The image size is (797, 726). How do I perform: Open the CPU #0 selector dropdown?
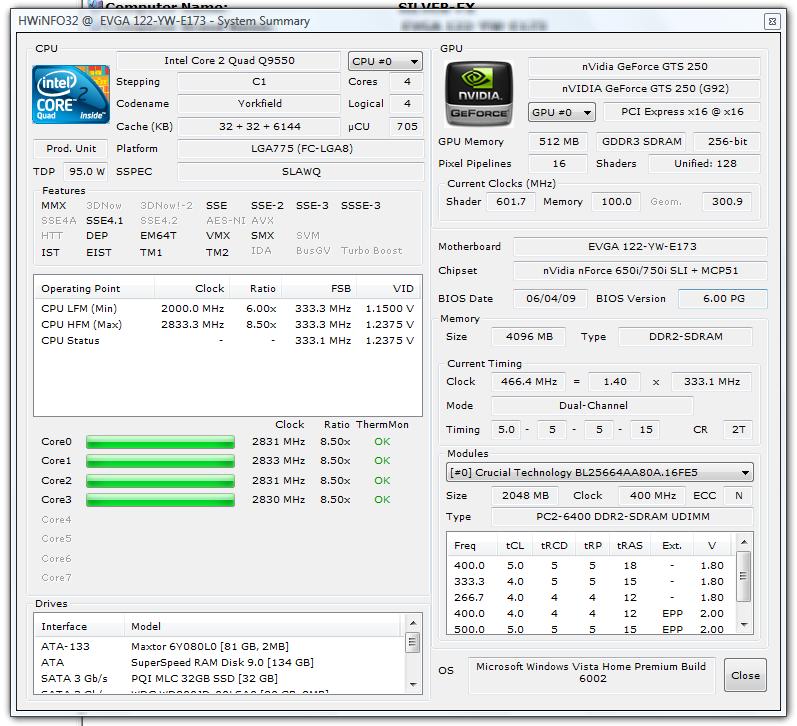click(x=385, y=62)
